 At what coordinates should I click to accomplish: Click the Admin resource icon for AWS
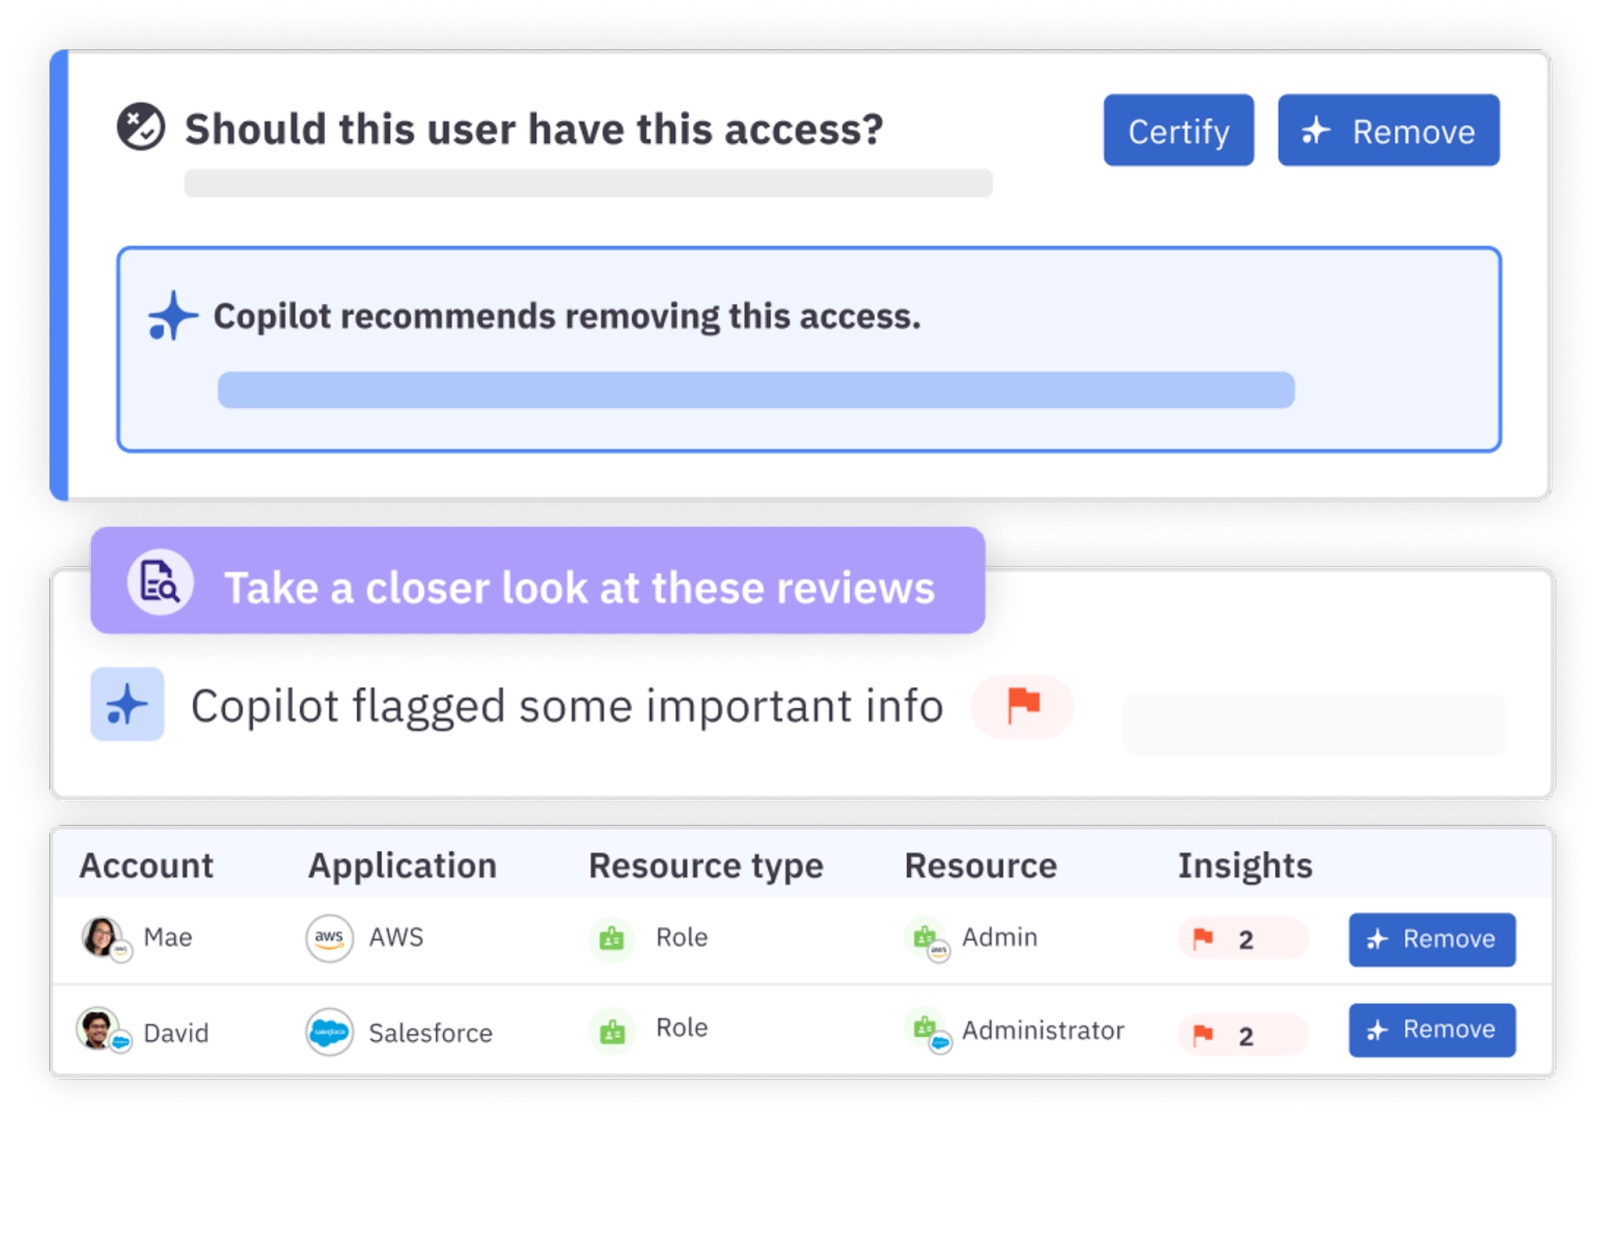(927, 938)
